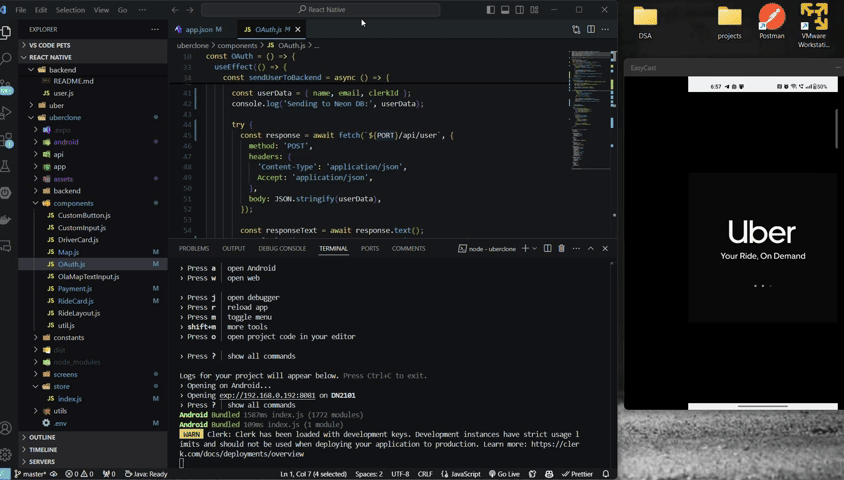Open the Extensions view in activity bar

(7, 140)
